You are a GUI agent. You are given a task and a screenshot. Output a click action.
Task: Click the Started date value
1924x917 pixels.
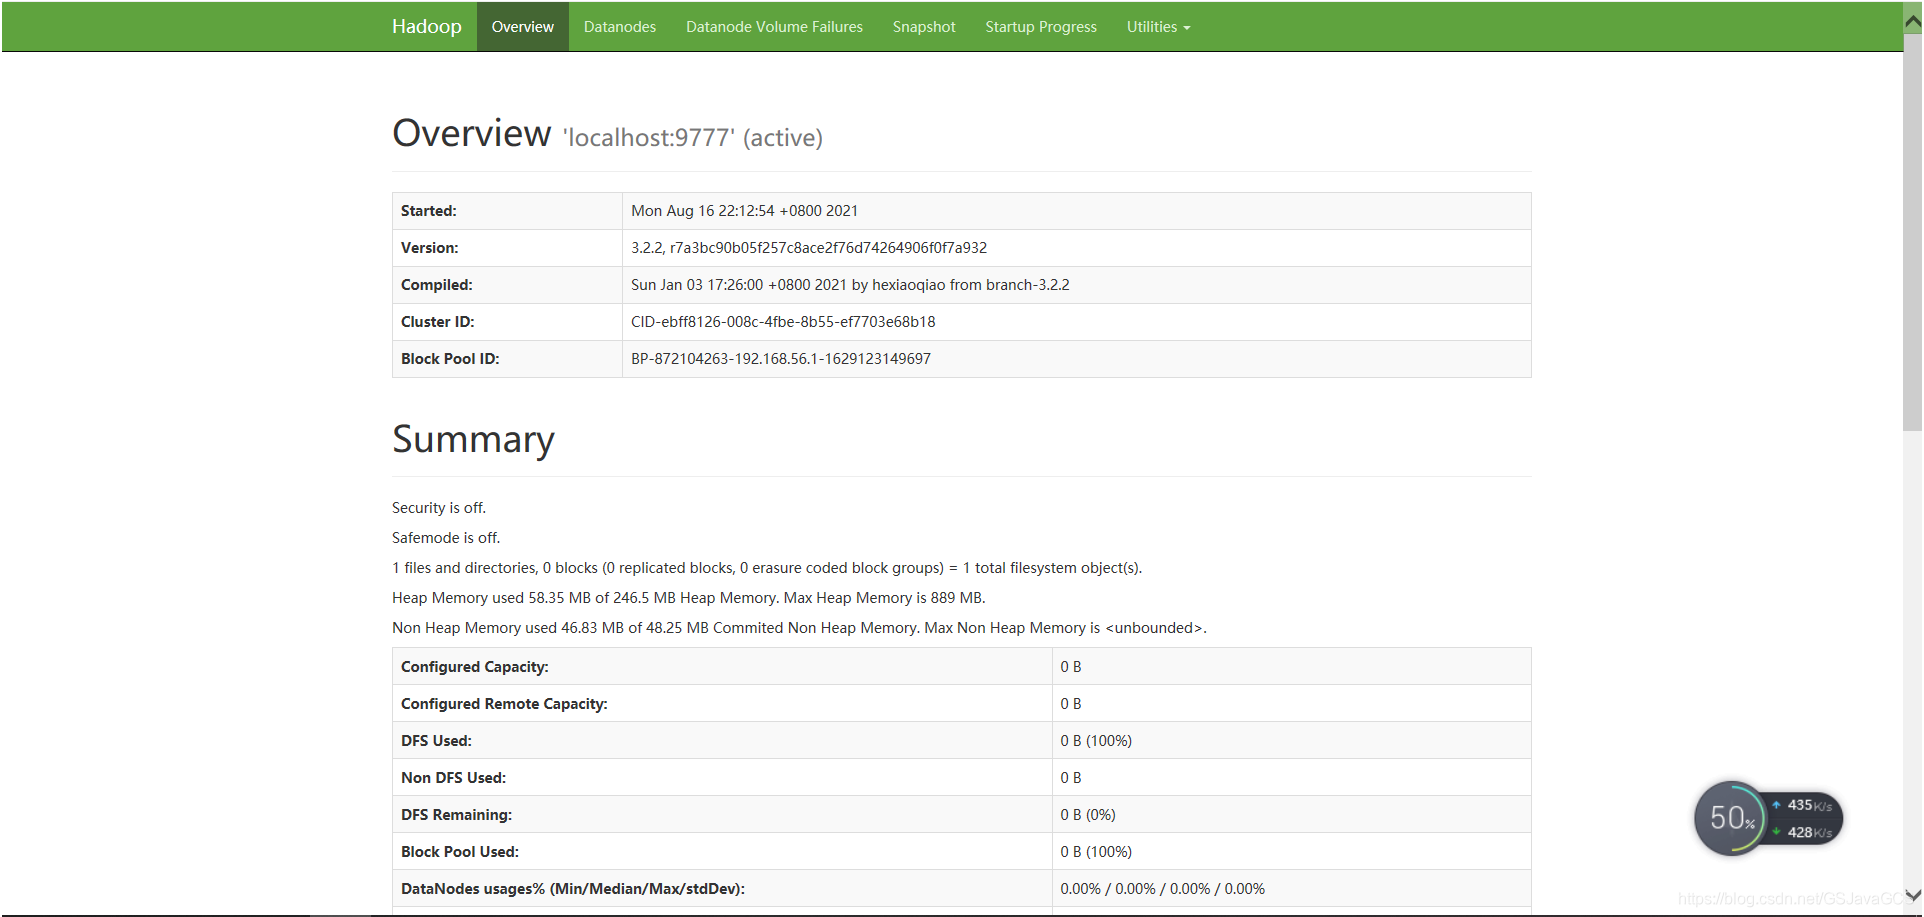point(744,211)
